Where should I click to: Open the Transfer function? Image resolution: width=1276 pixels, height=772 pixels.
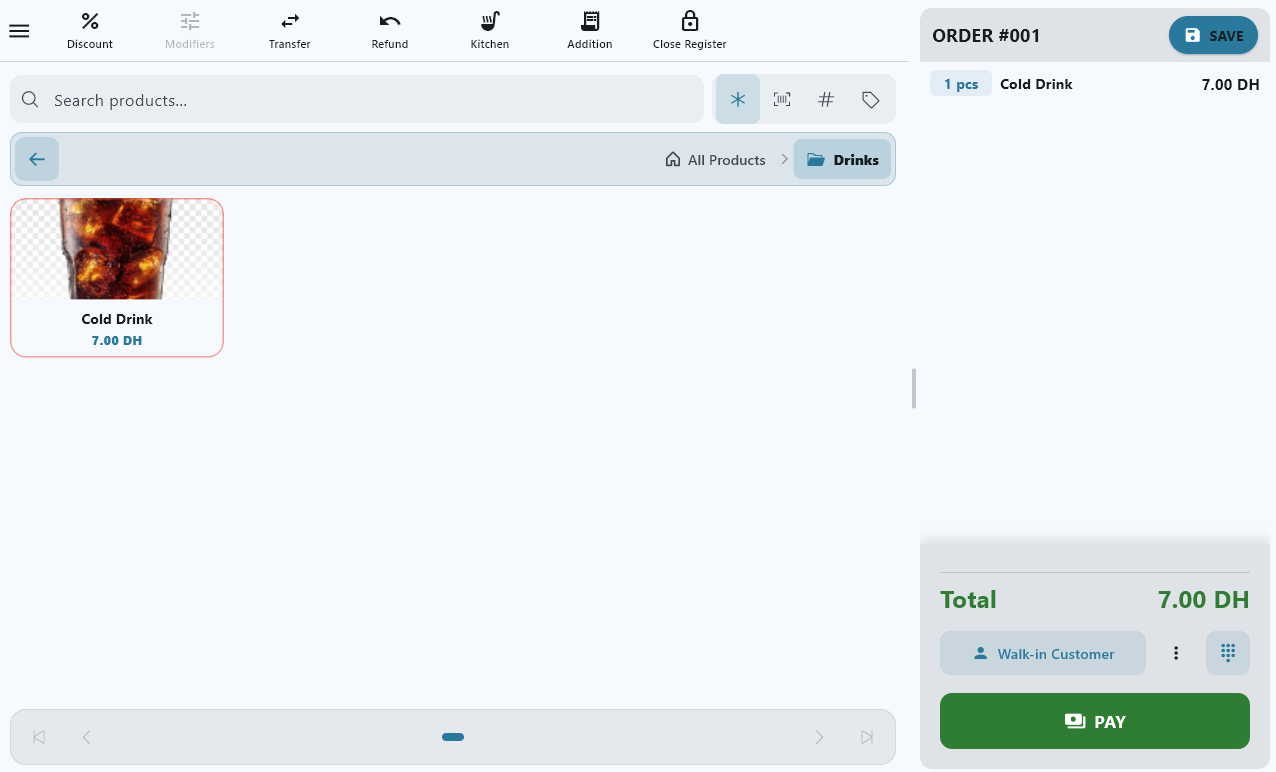[290, 31]
